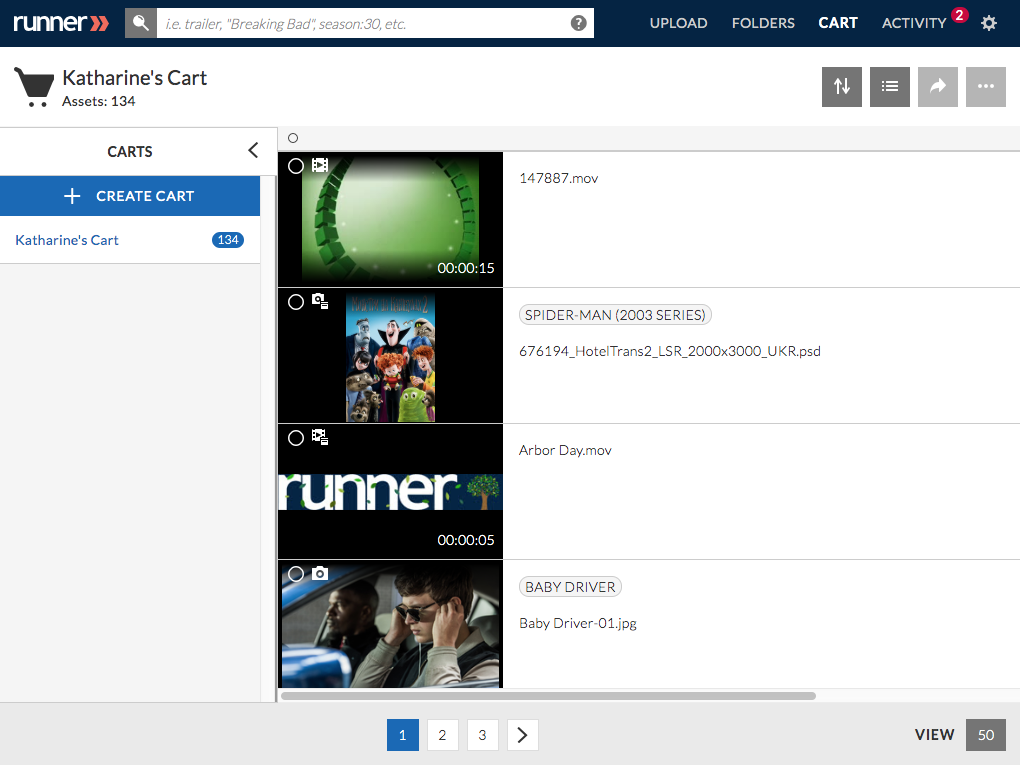Click the current page 1 button
The width and height of the screenshot is (1020, 765).
tap(403, 735)
